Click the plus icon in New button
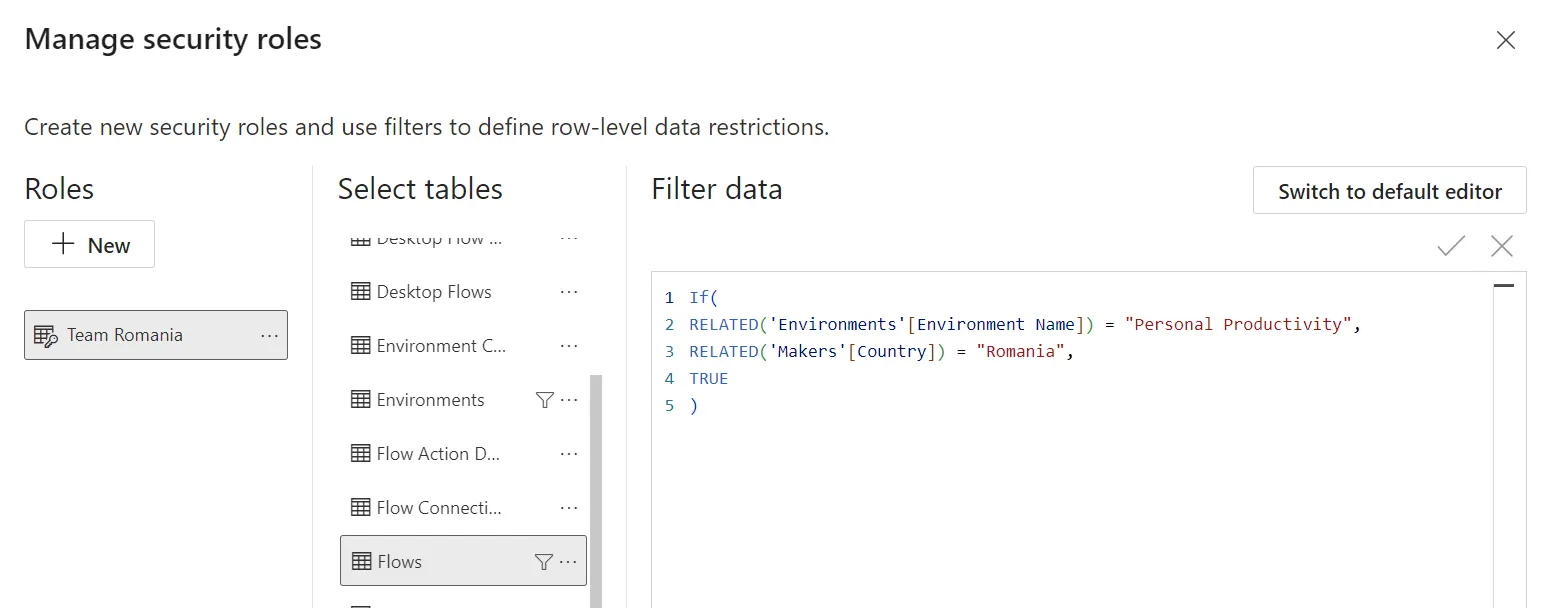The height and width of the screenshot is (608, 1554). click(x=63, y=244)
